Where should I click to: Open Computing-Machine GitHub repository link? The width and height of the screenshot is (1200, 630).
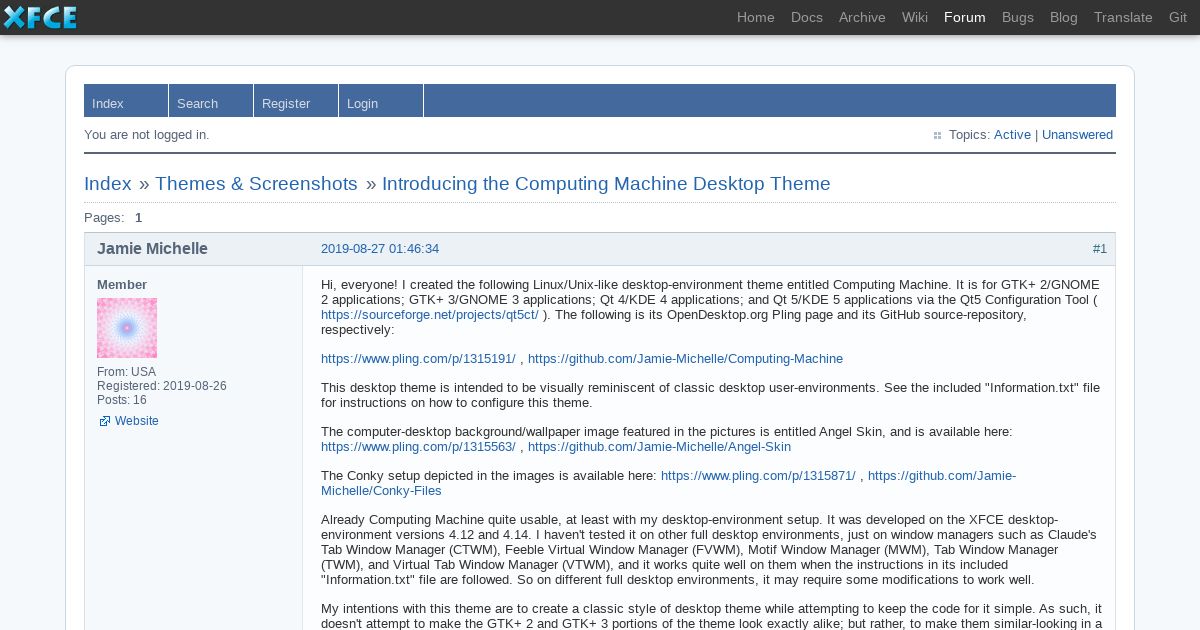coord(685,359)
